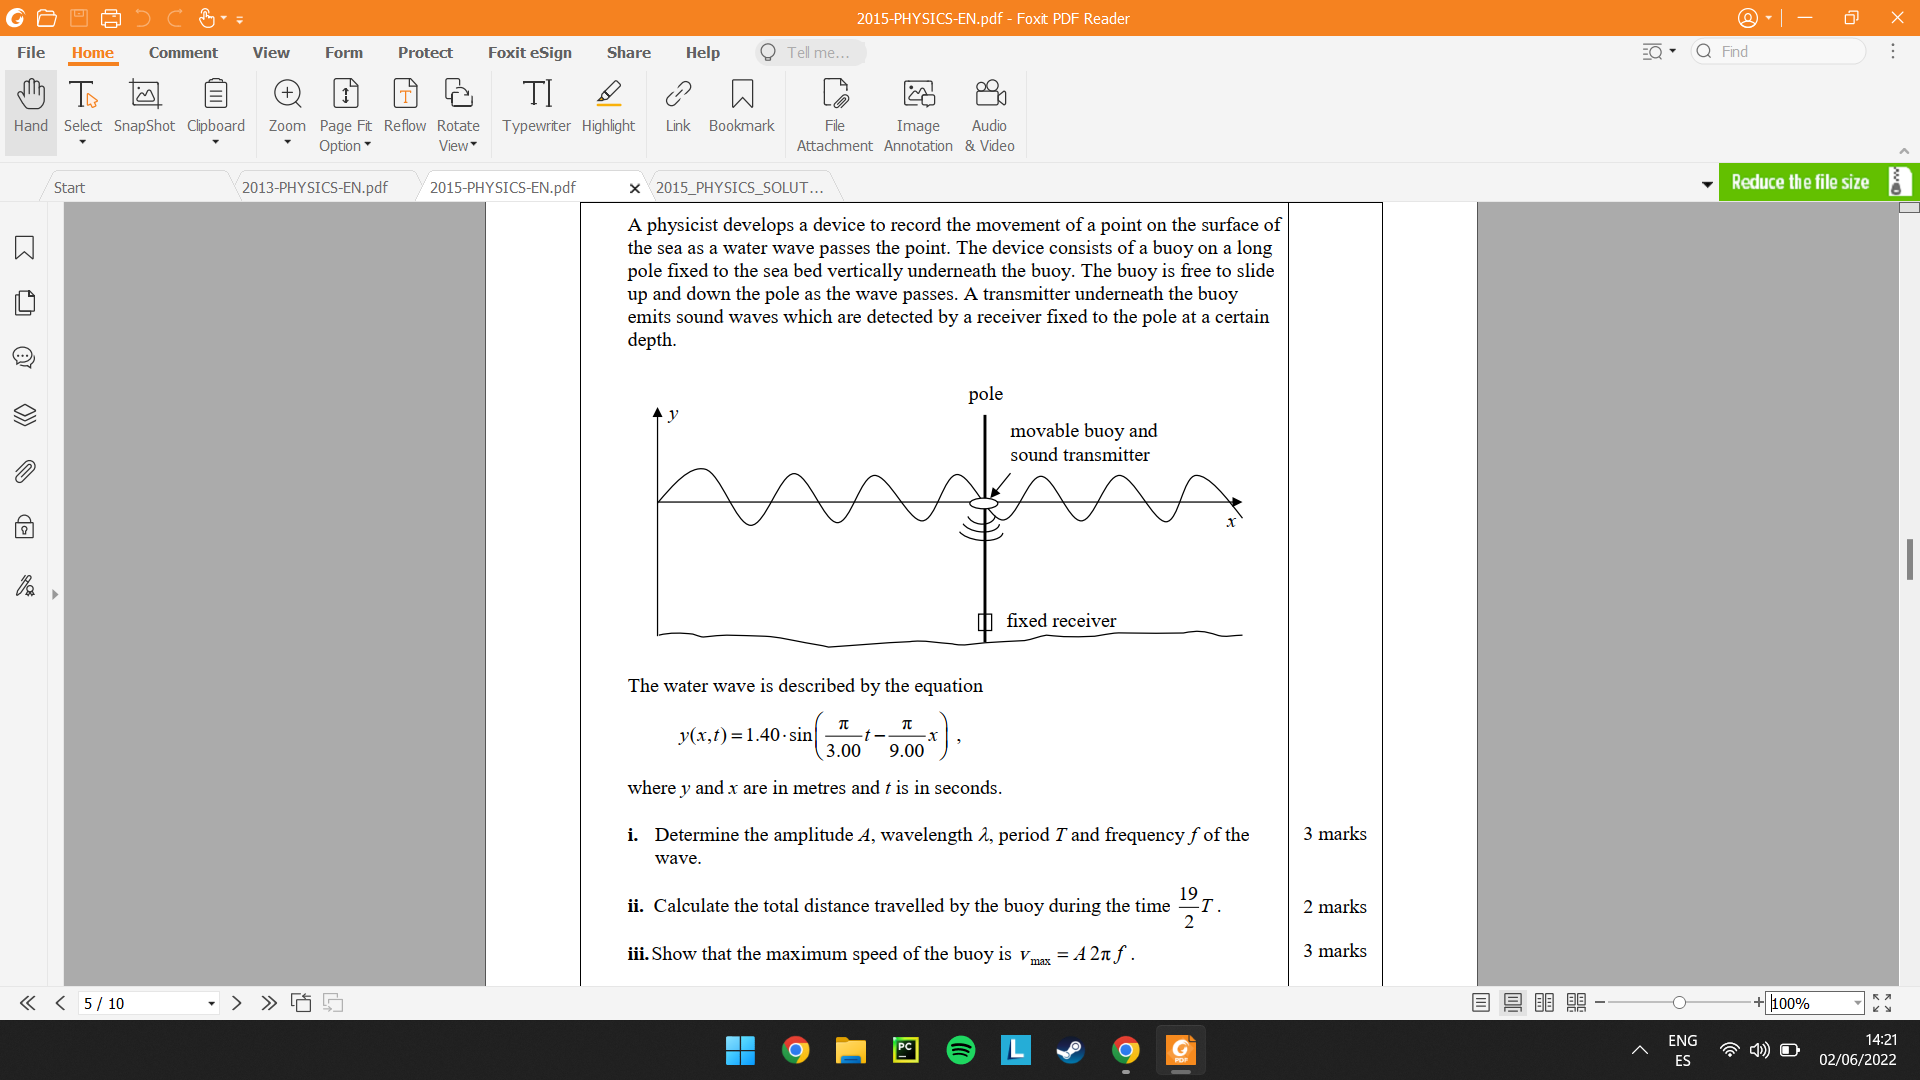The width and height of the screenshot is (1920, 1080).
Task: Select the Highlight tool
Action: (608, 108)
